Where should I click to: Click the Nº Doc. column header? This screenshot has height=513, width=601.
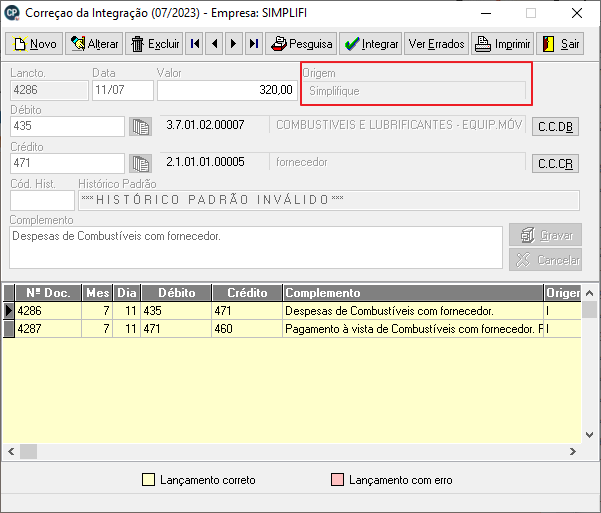click(x=48, y=293)
